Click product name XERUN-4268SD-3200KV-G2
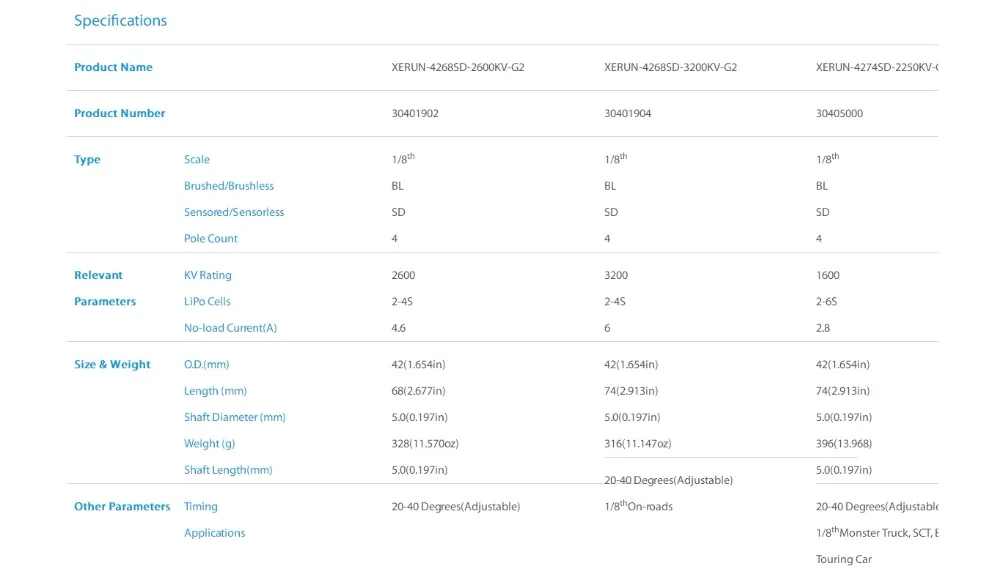1000x585 pixels. (670, 67)
